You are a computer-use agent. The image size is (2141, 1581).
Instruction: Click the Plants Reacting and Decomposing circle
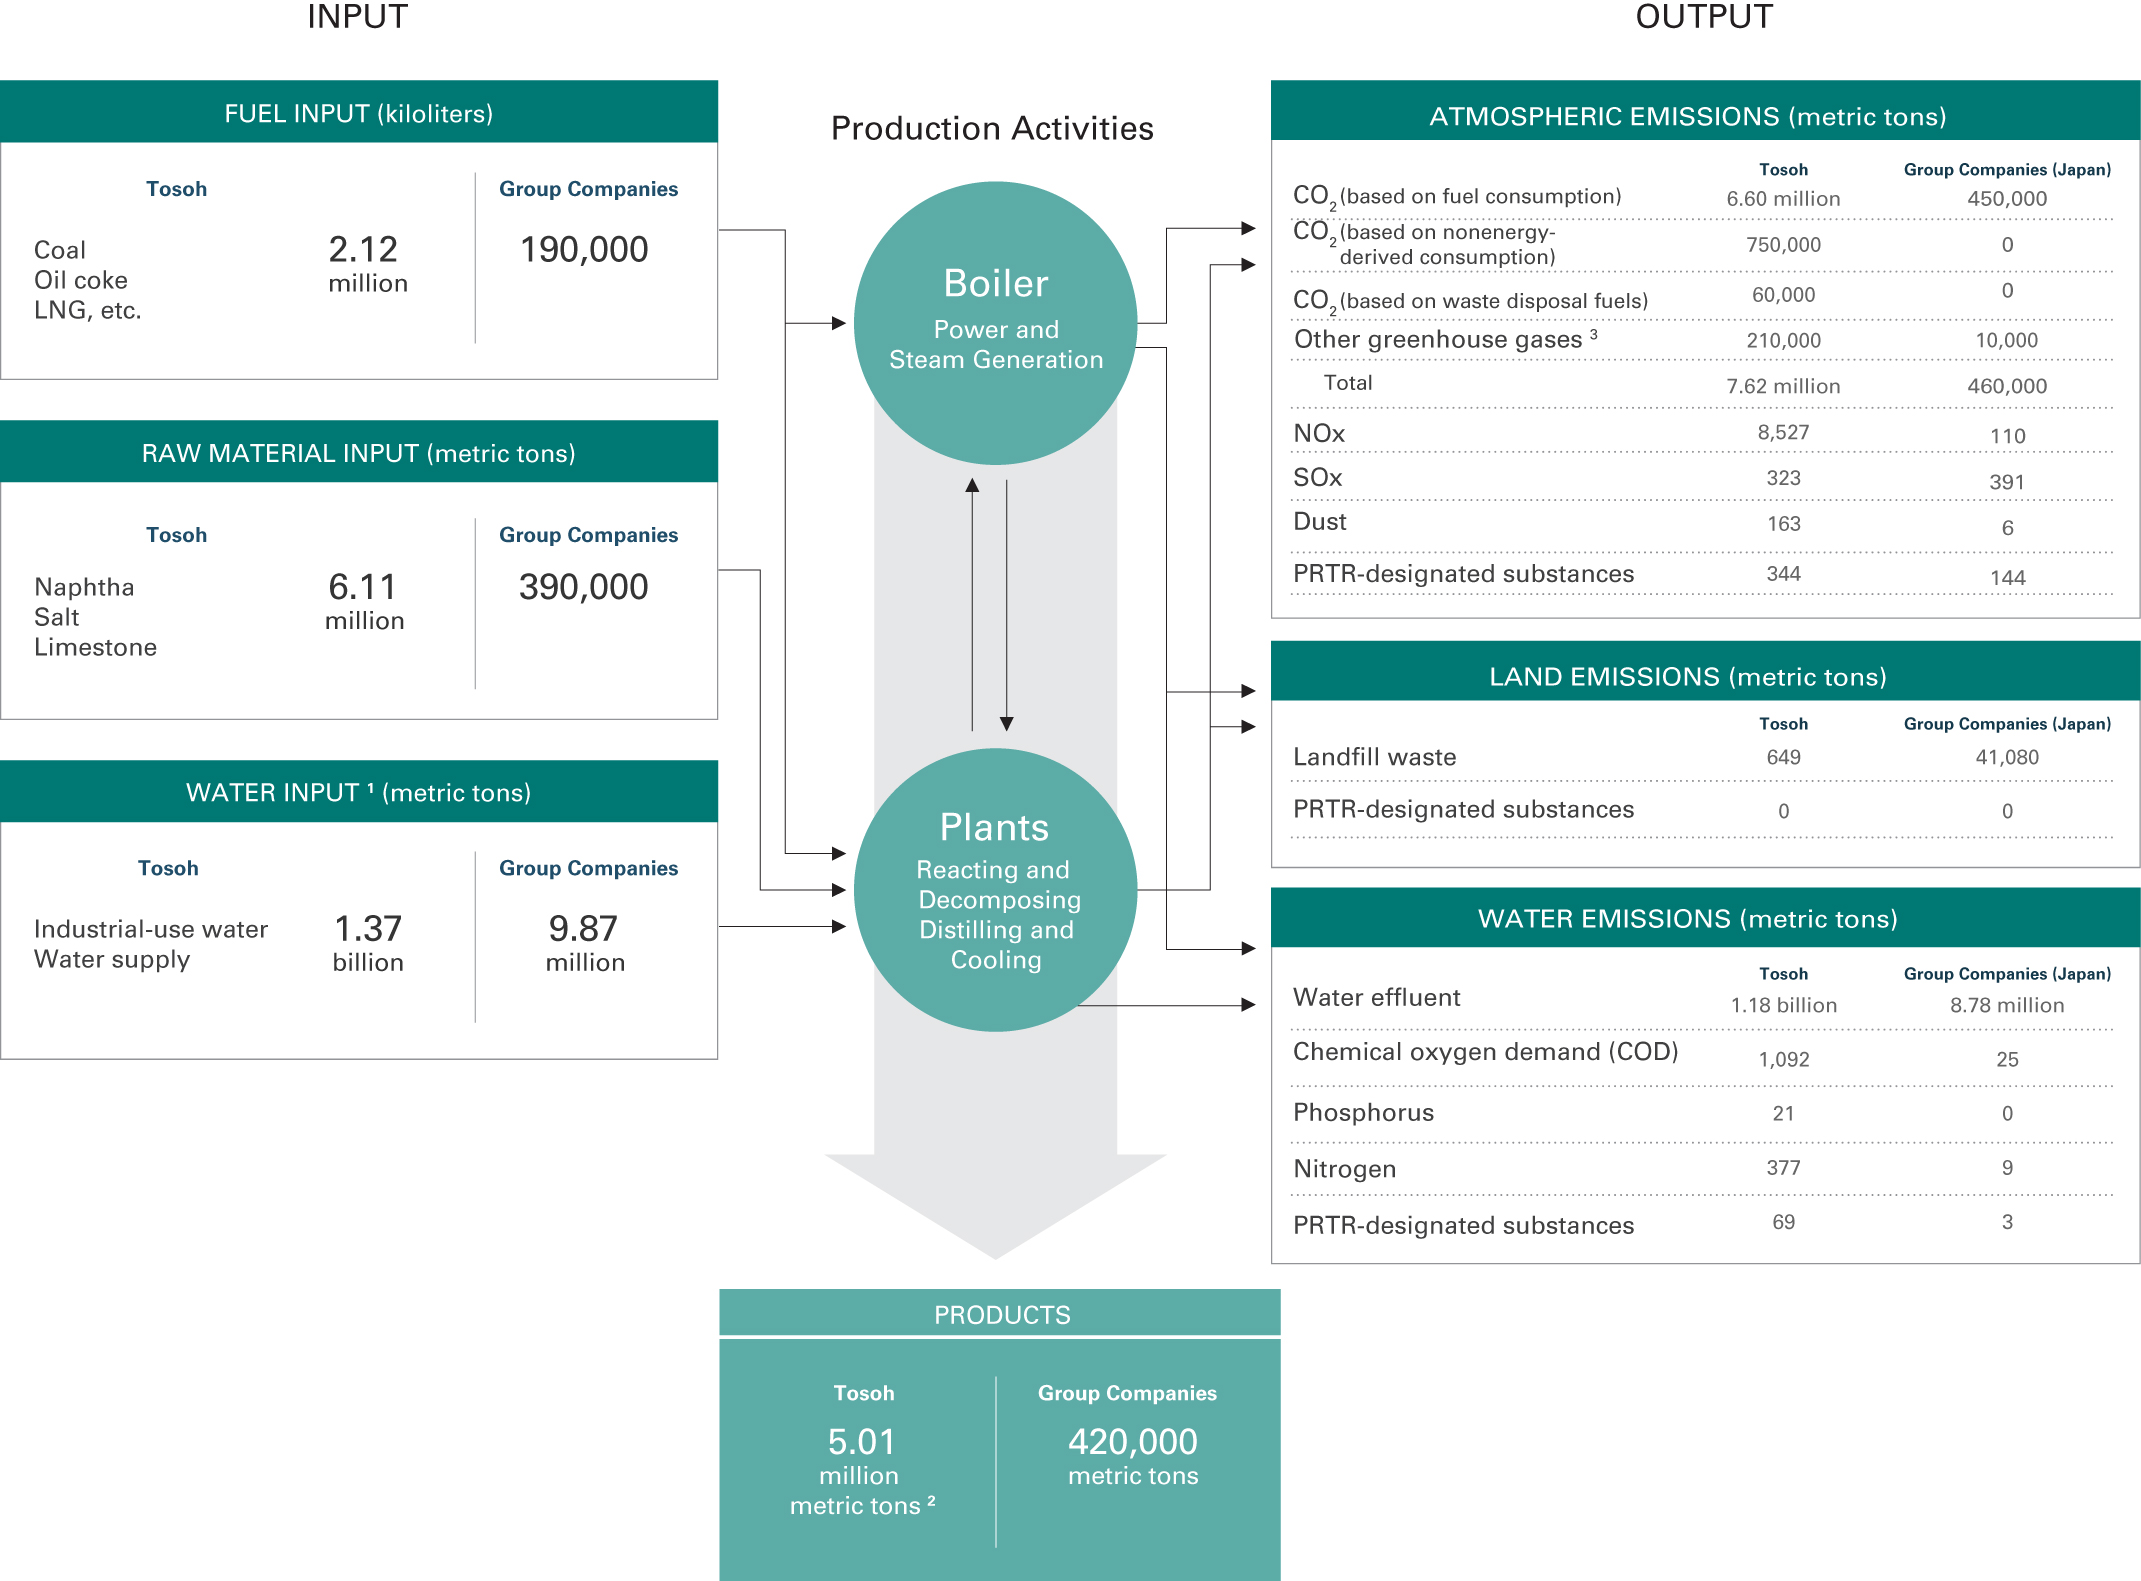(995, 890)
